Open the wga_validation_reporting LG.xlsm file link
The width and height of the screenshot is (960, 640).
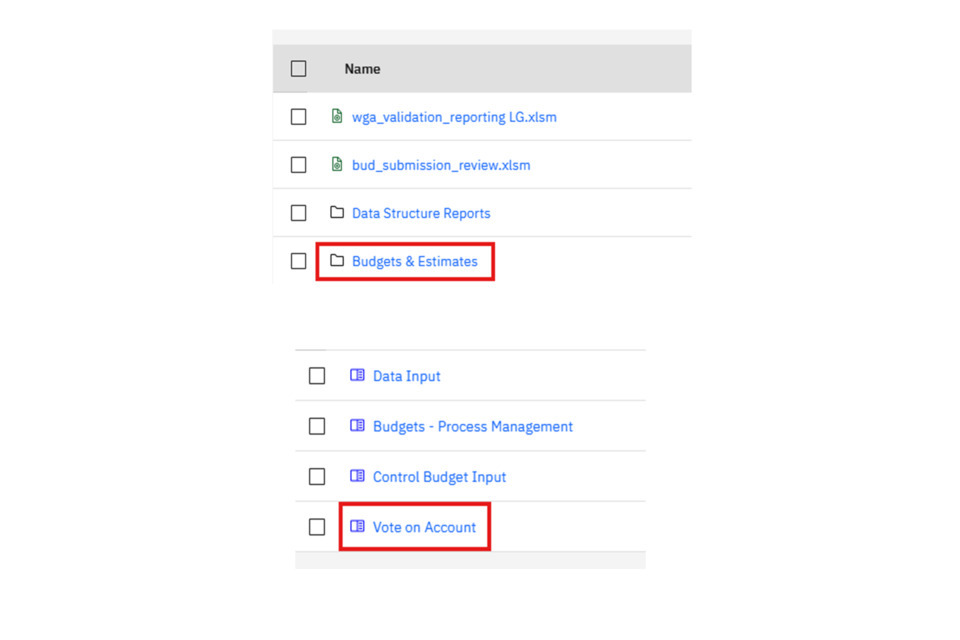point(454,117)
